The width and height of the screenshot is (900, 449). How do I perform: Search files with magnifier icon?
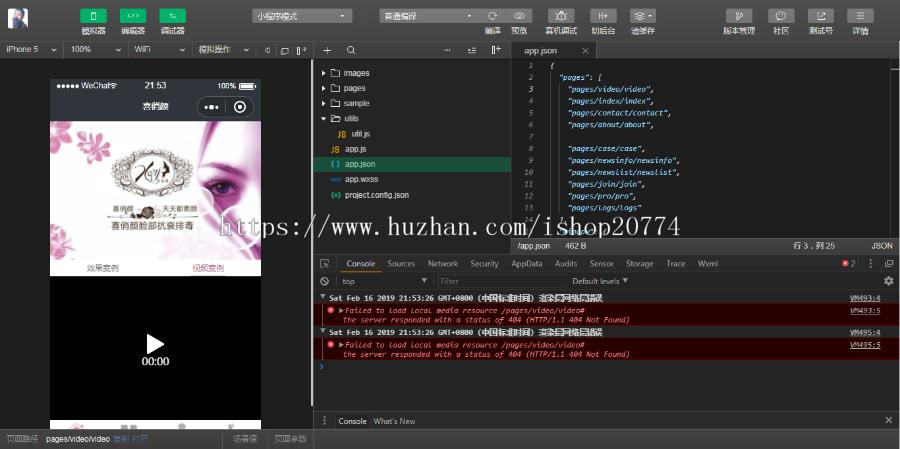click(351, 51)
